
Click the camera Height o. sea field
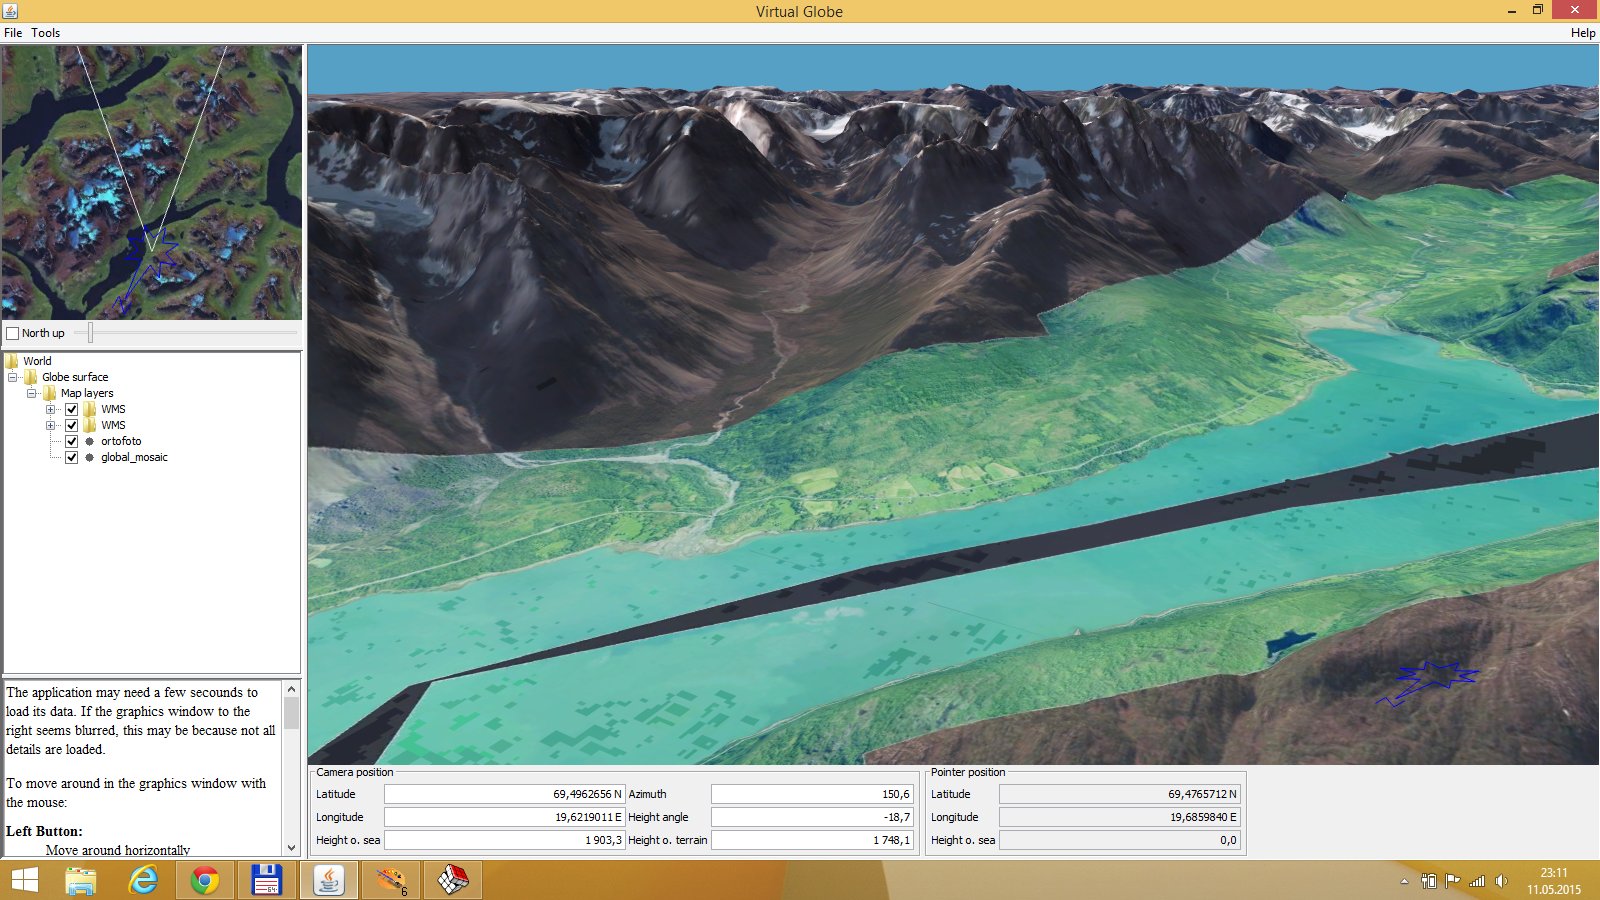coord(505,840)
